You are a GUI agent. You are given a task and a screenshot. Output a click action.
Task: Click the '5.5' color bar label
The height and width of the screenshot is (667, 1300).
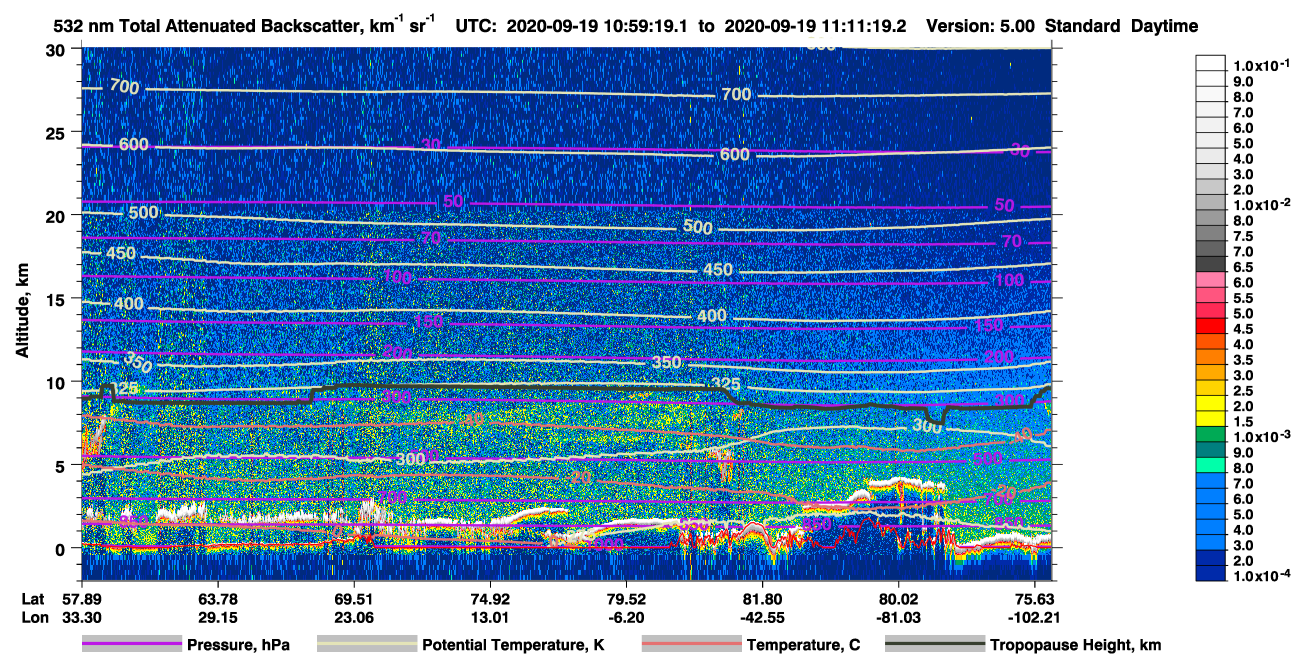pos(1244,298)
